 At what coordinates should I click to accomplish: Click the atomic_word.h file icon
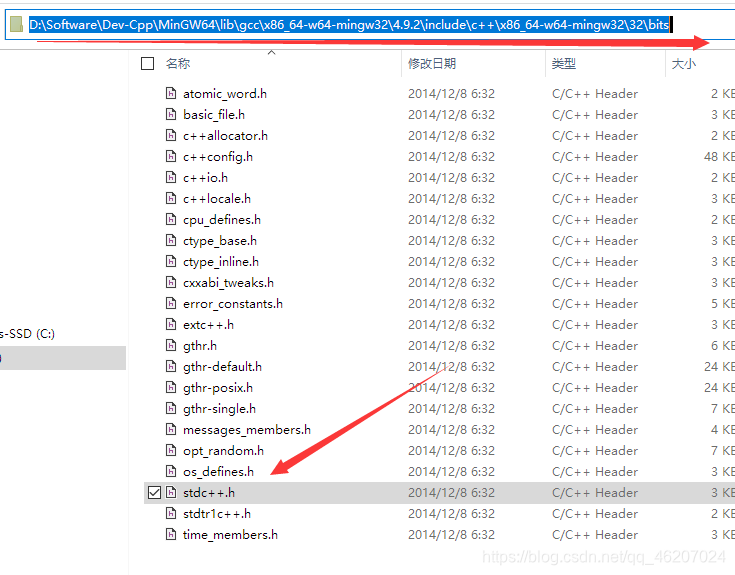(x=171, y=93)
